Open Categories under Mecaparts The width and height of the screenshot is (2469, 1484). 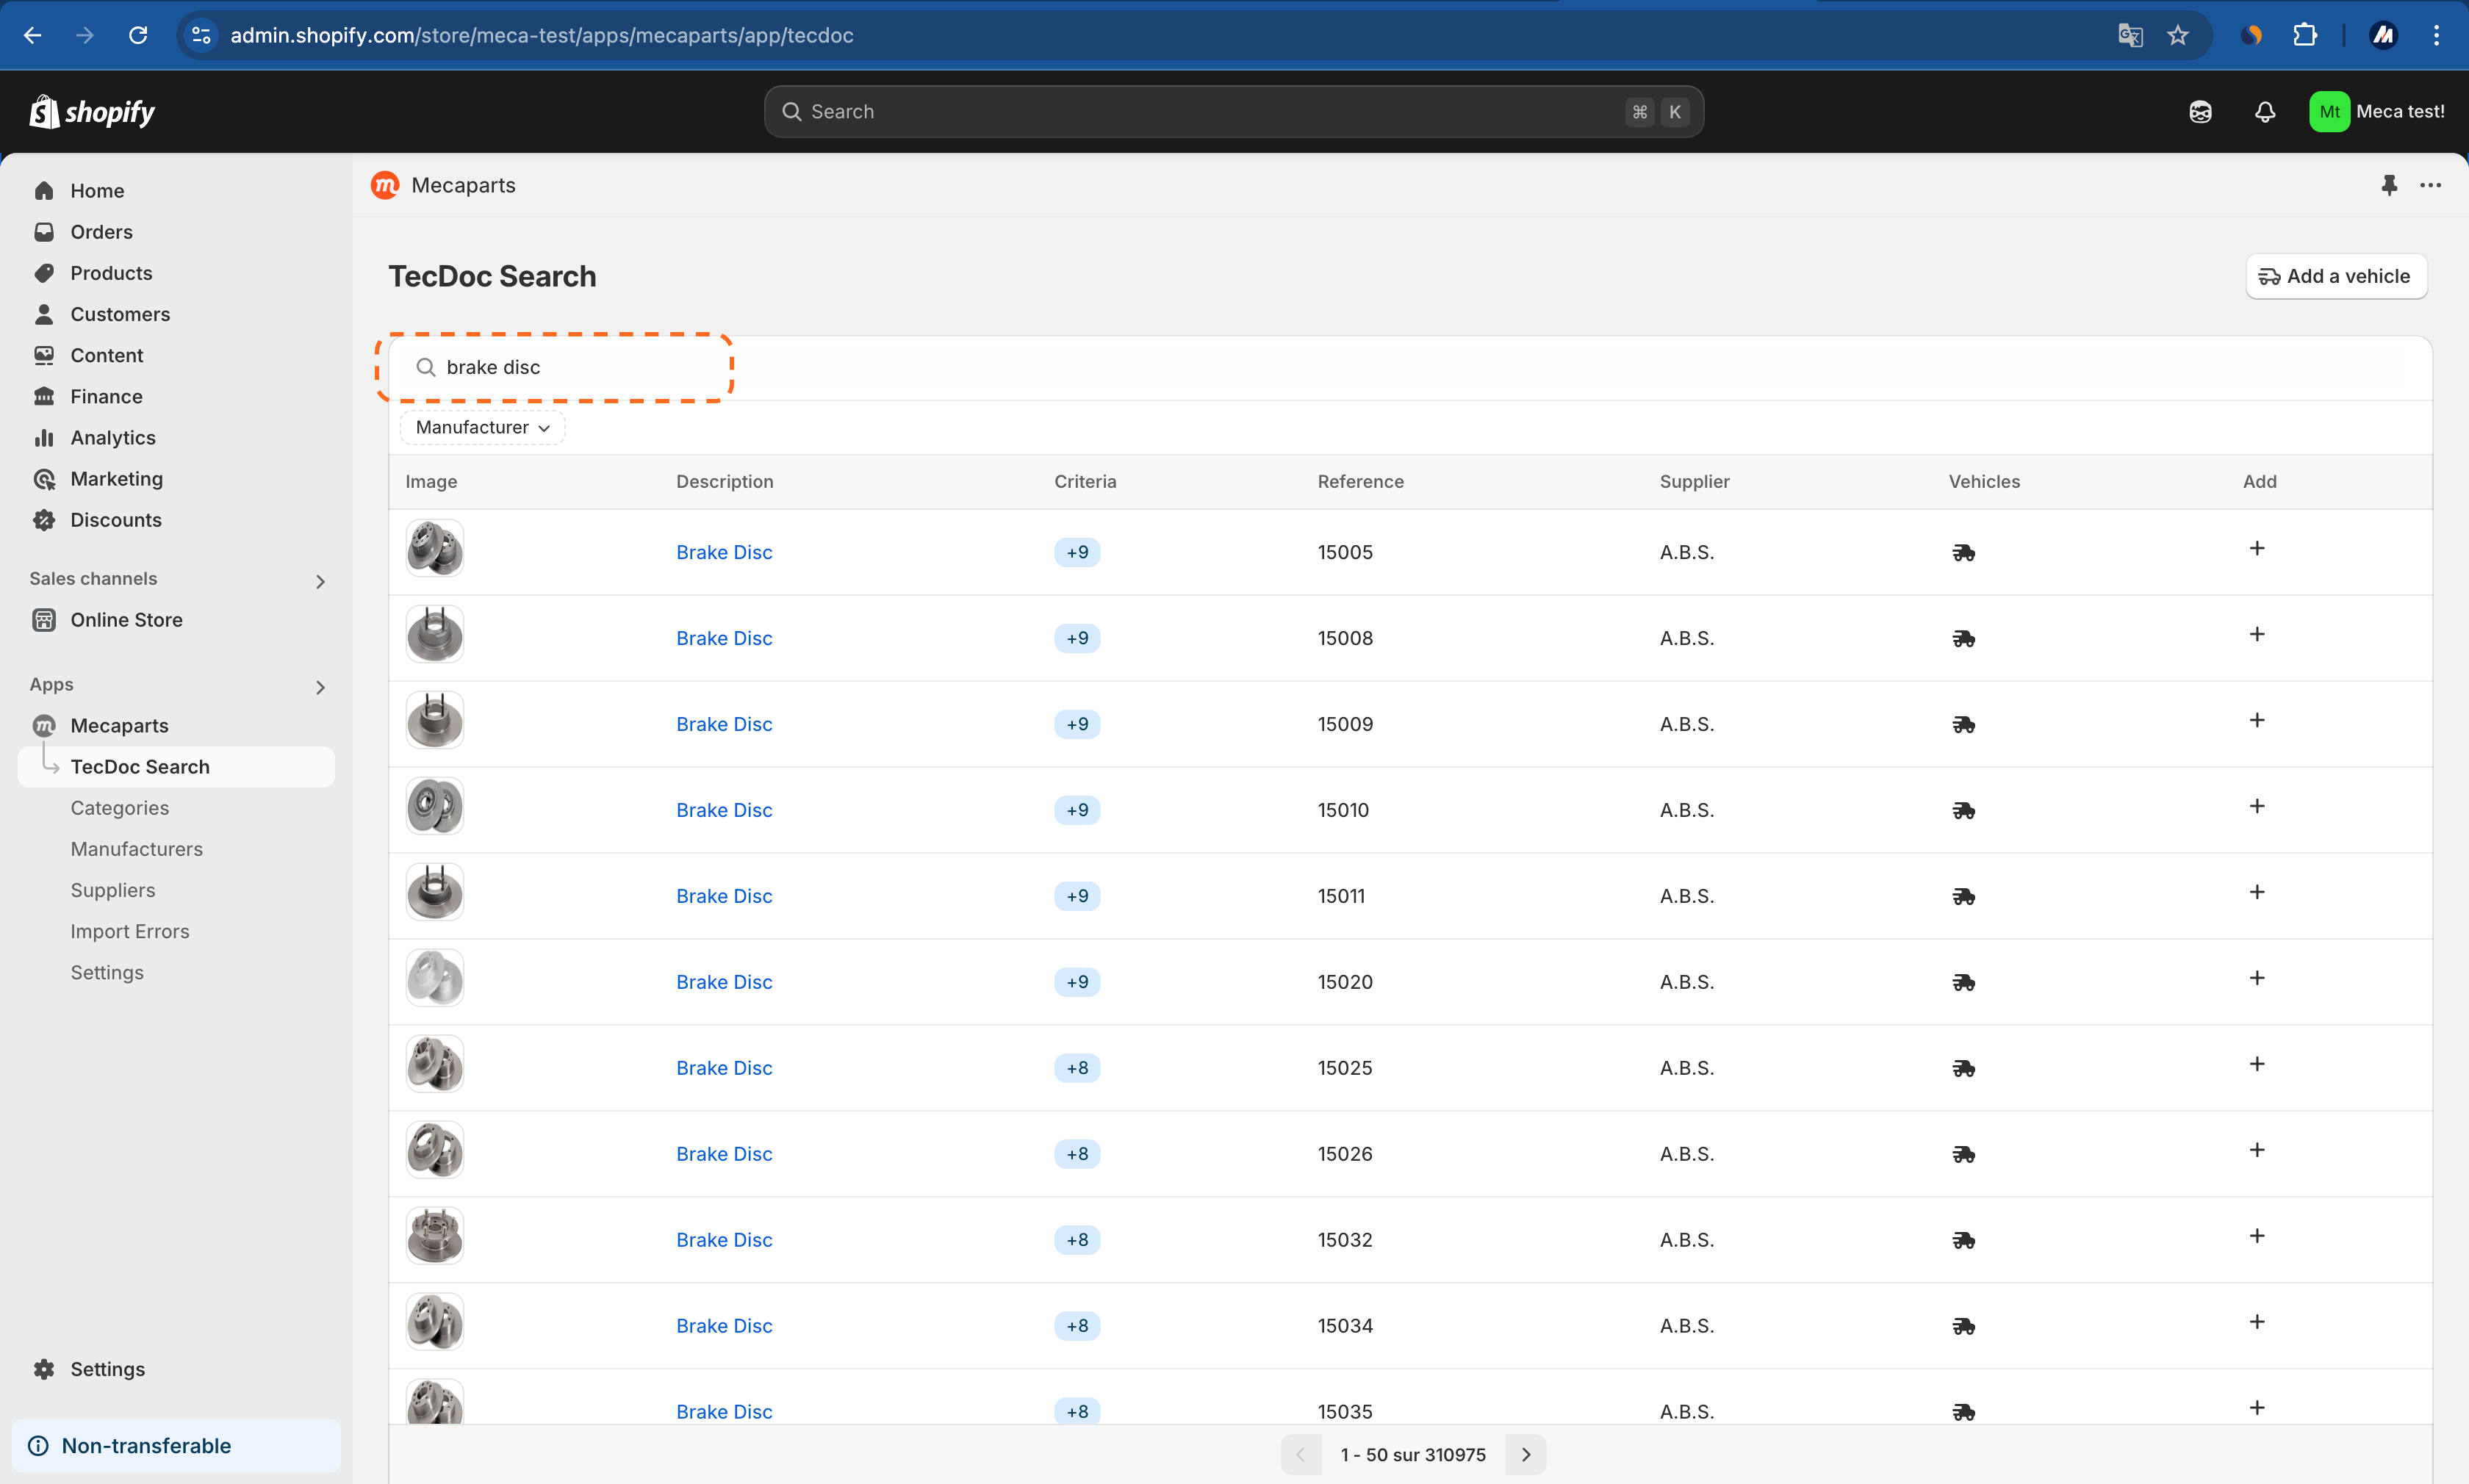119,808
